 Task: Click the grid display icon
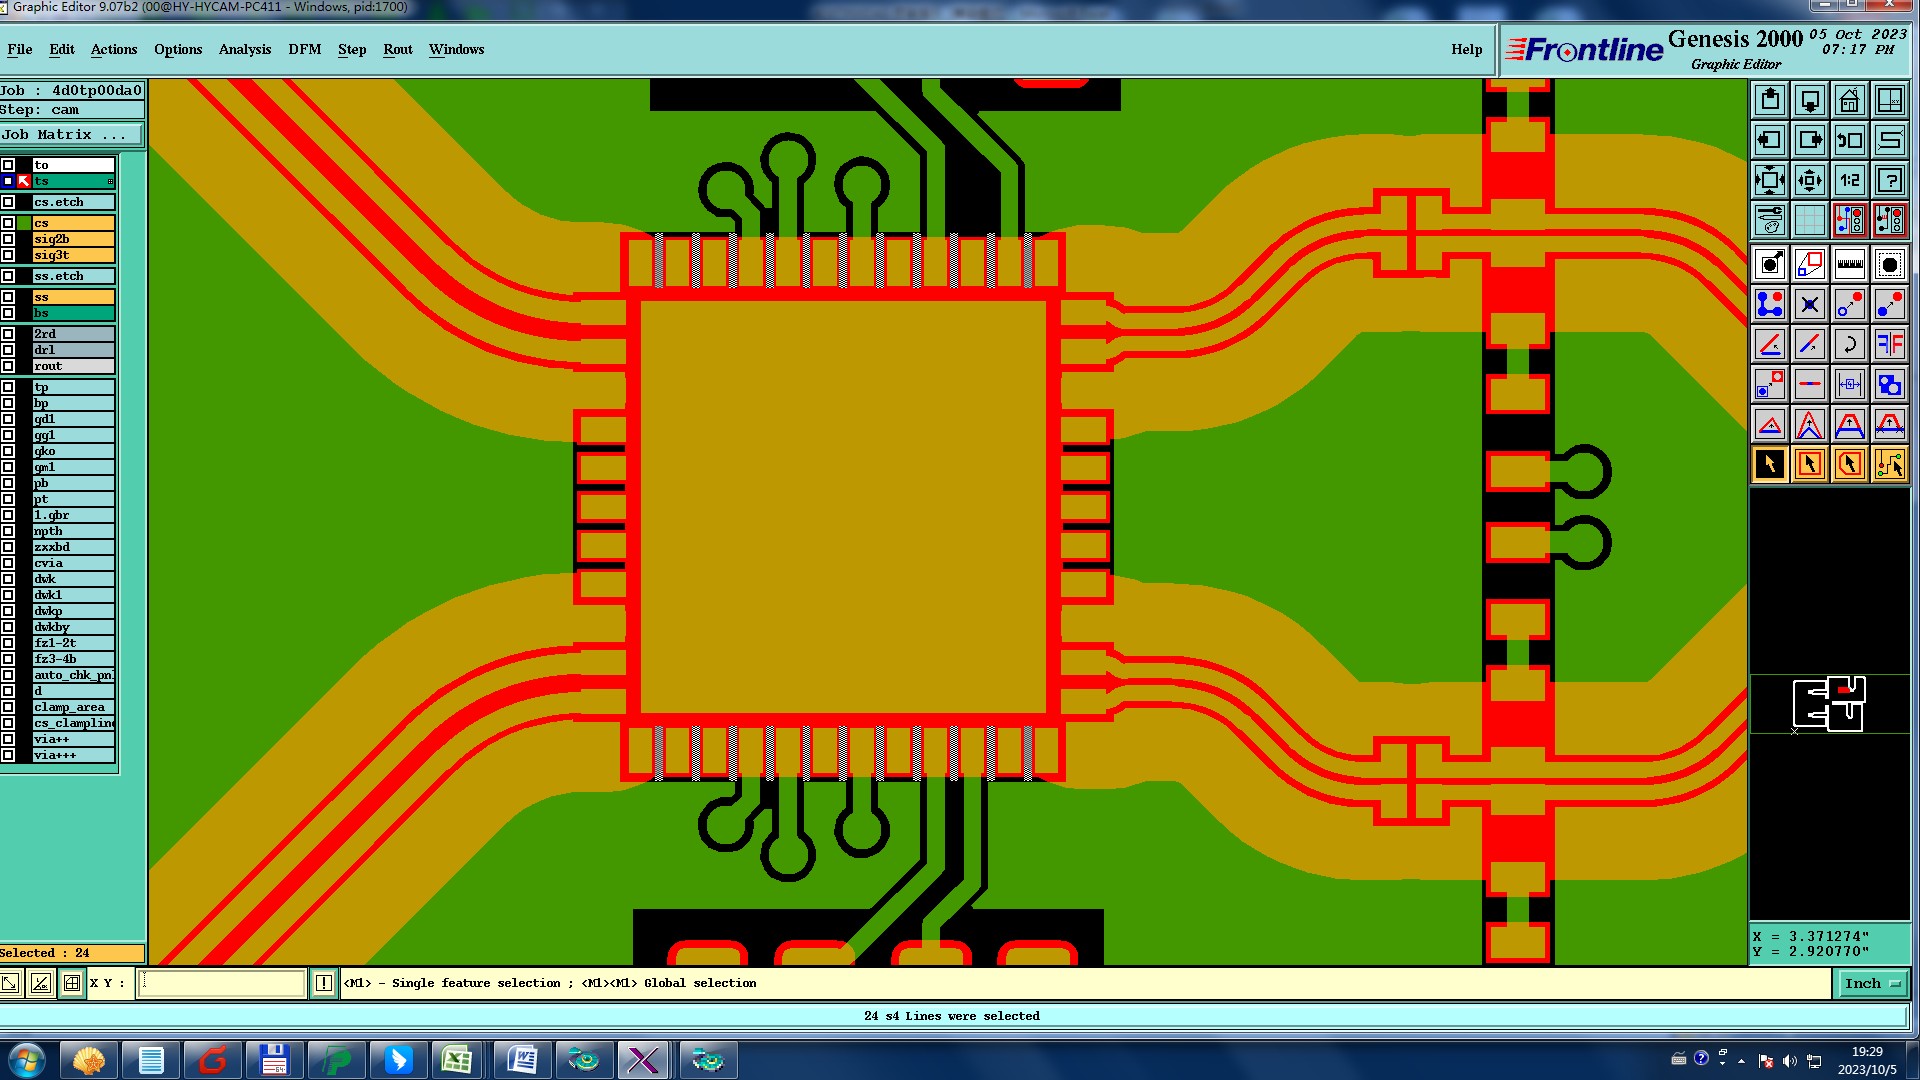click(1809, 220)
